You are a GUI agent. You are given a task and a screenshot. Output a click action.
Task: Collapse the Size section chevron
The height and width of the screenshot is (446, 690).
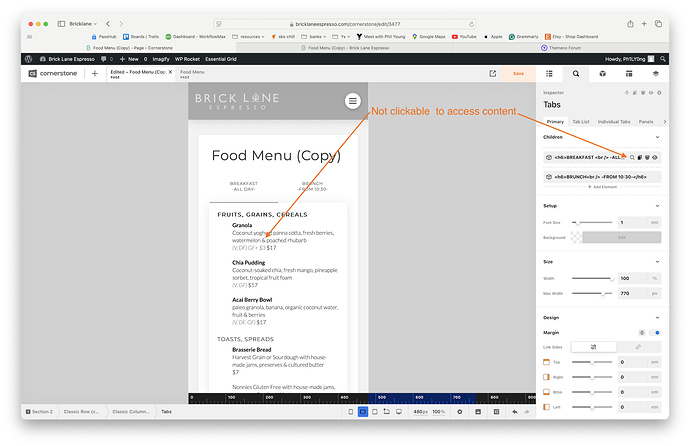(x=657, y=262)
